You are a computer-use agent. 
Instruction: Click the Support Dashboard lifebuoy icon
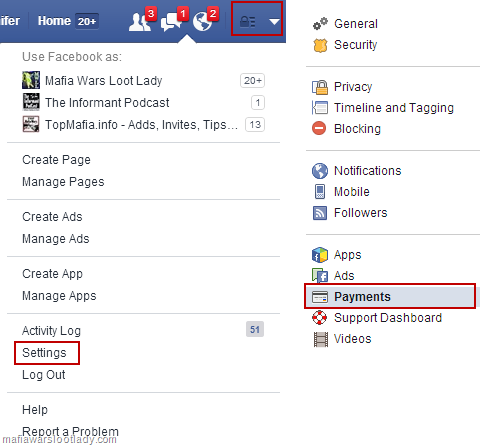pyautogui.click(x=320, y=318)
